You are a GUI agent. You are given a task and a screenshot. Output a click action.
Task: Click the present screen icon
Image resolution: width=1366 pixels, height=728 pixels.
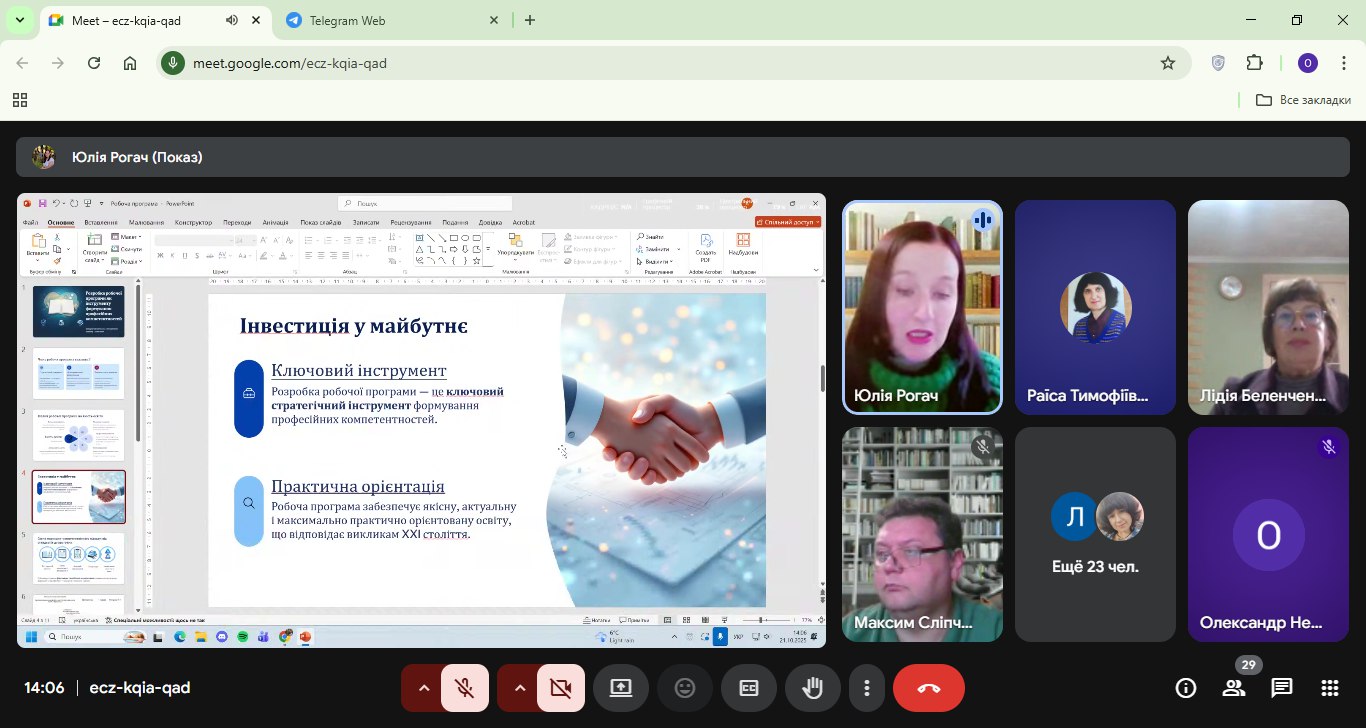point(621,688)
